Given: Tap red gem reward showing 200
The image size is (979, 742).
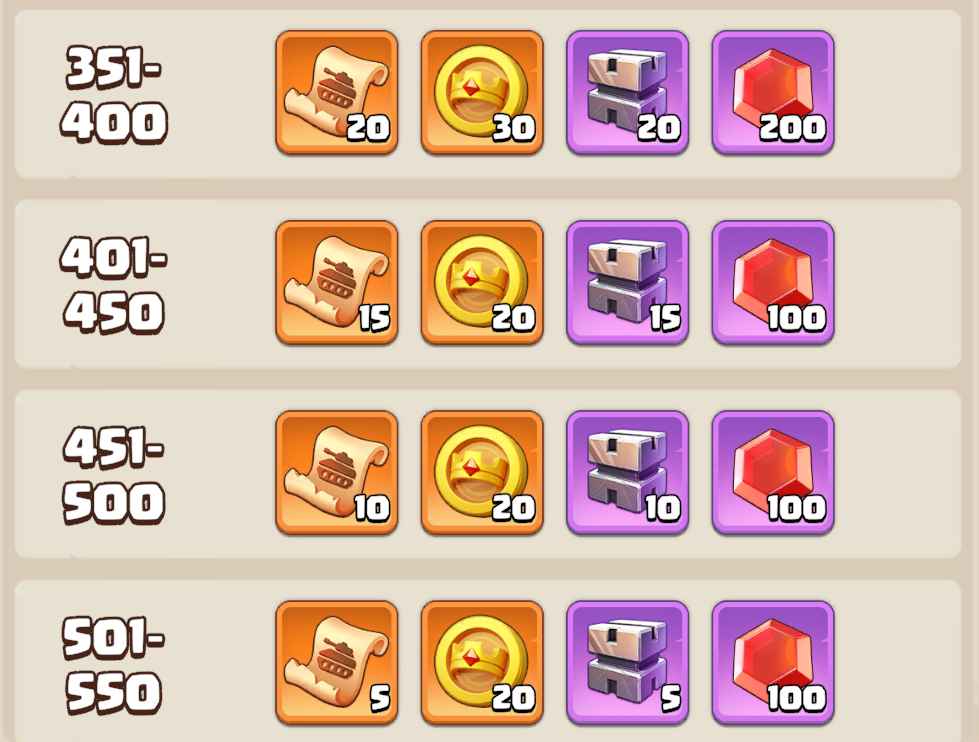Looking at the screenshot, I should coord(773,92).
